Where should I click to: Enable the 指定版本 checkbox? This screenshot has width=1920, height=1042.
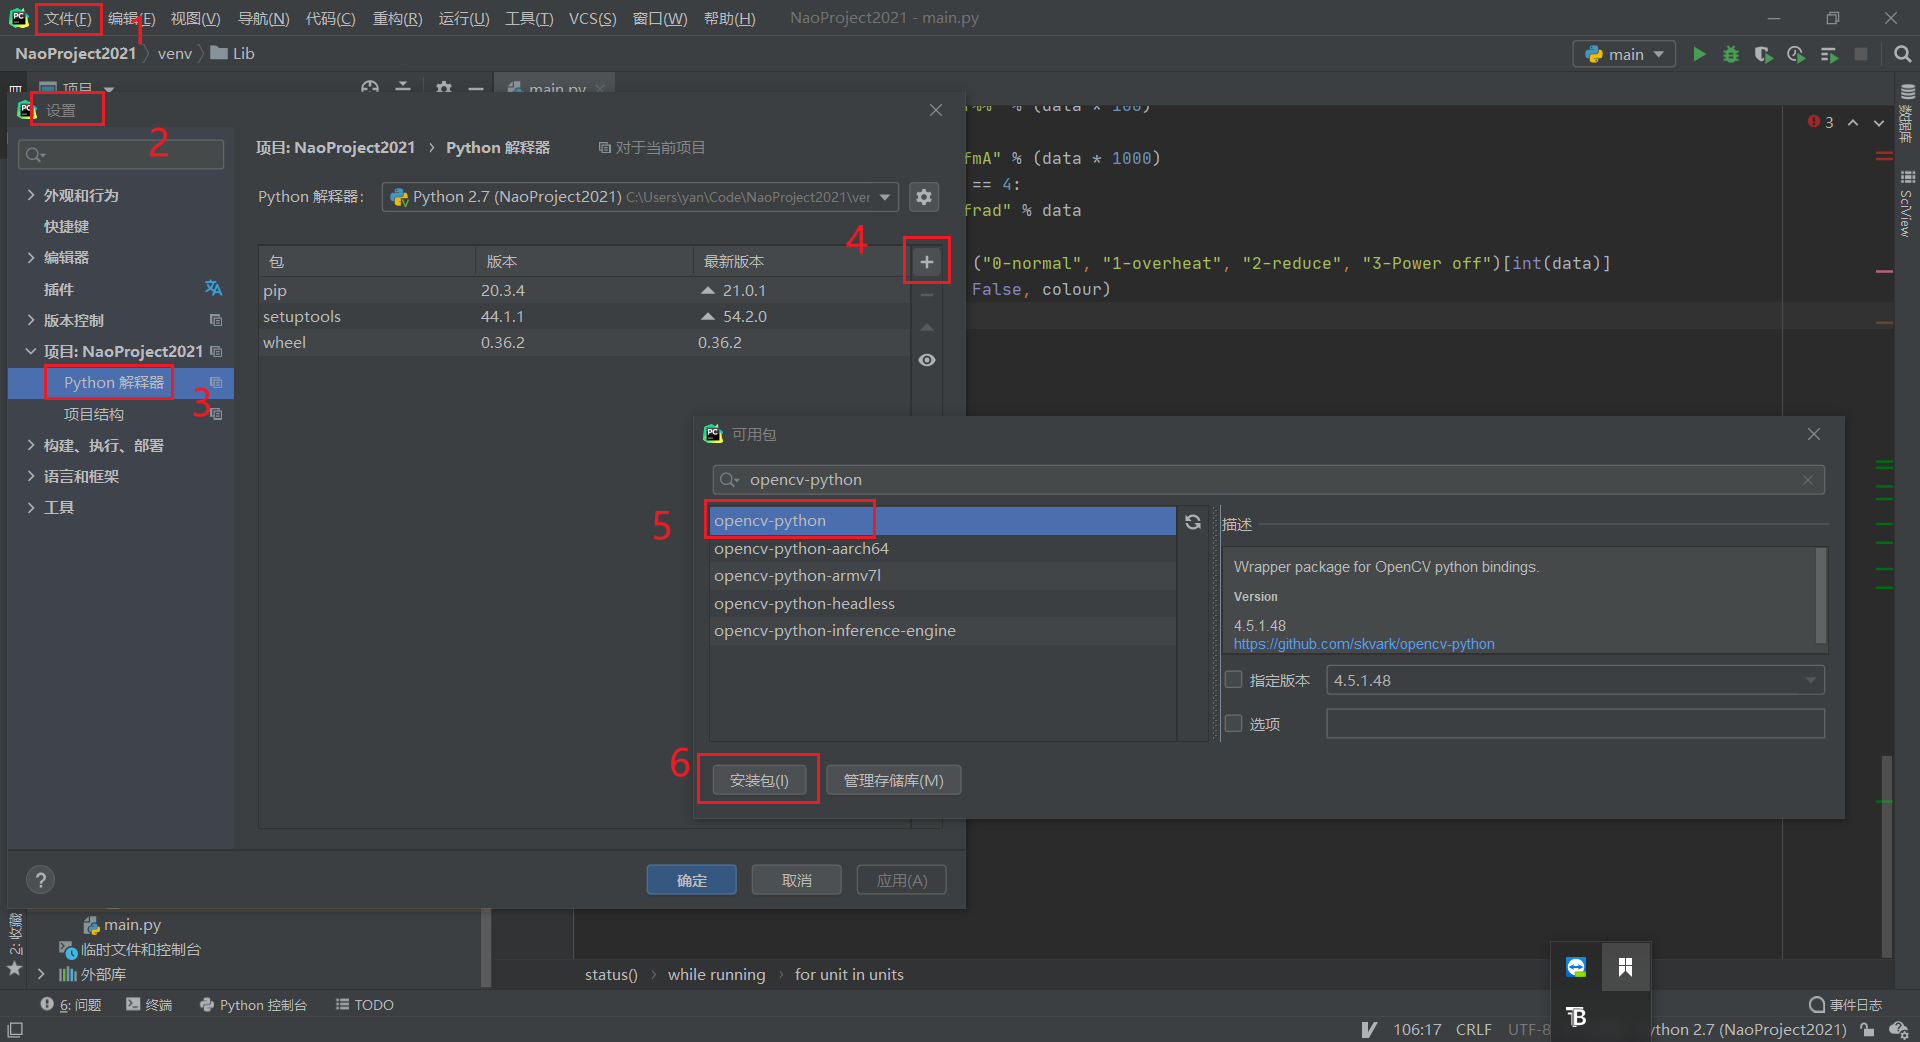pos(1234,680)
